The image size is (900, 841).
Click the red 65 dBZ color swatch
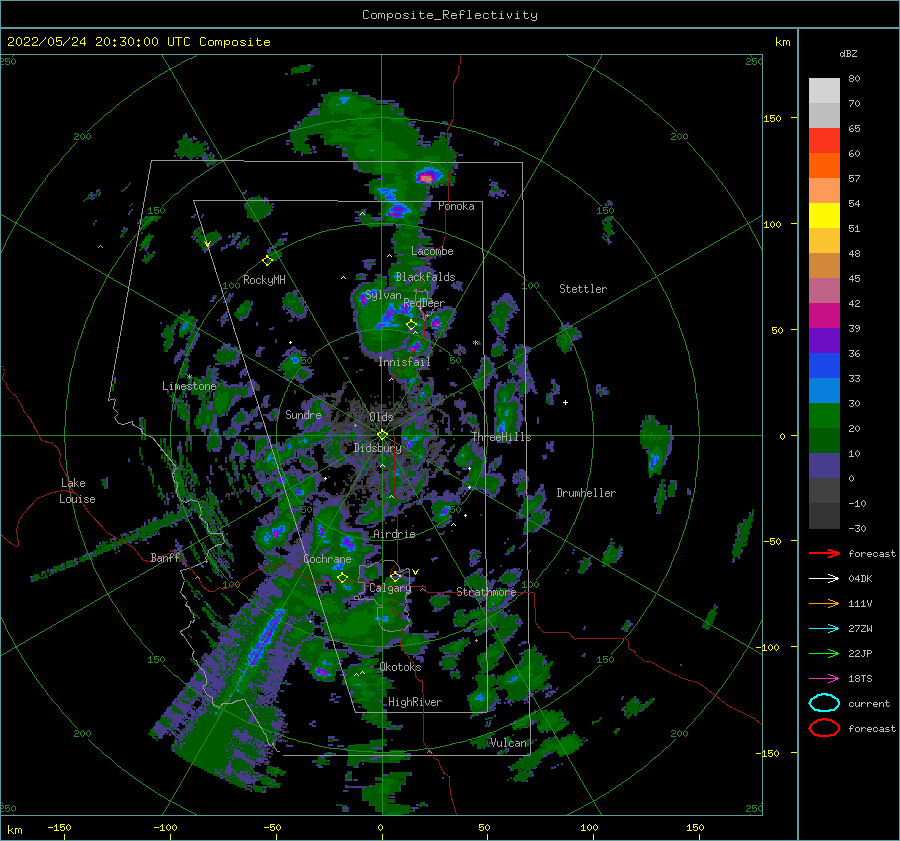[824, 140]
